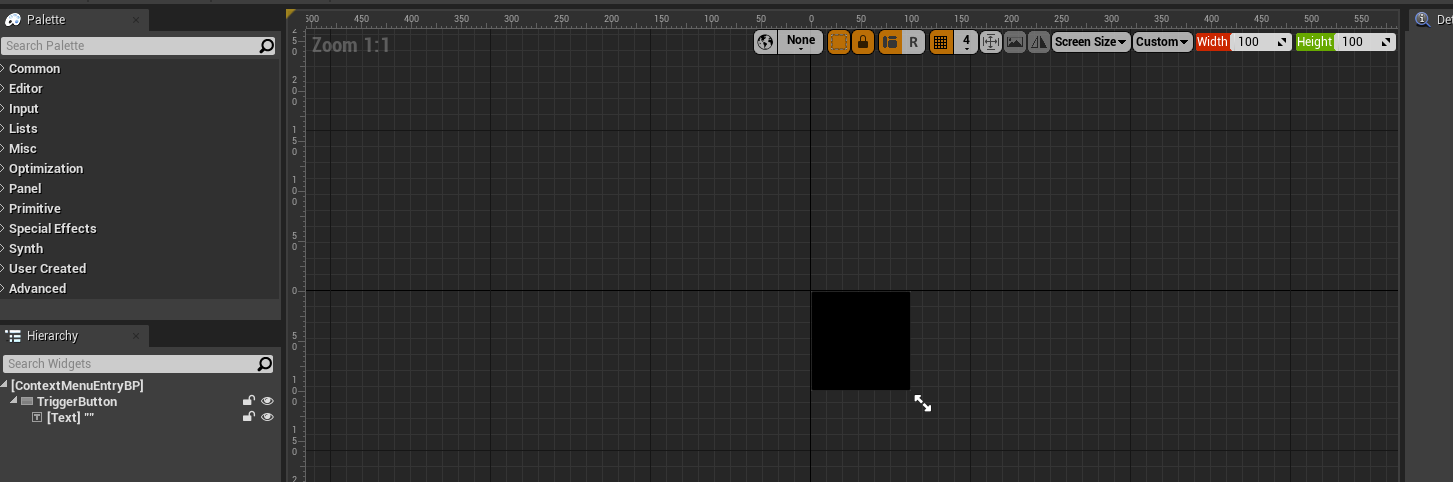Click the Hierarchy tab list icon
Viewport: 1453px width, 482px height.
click(14, 336)
